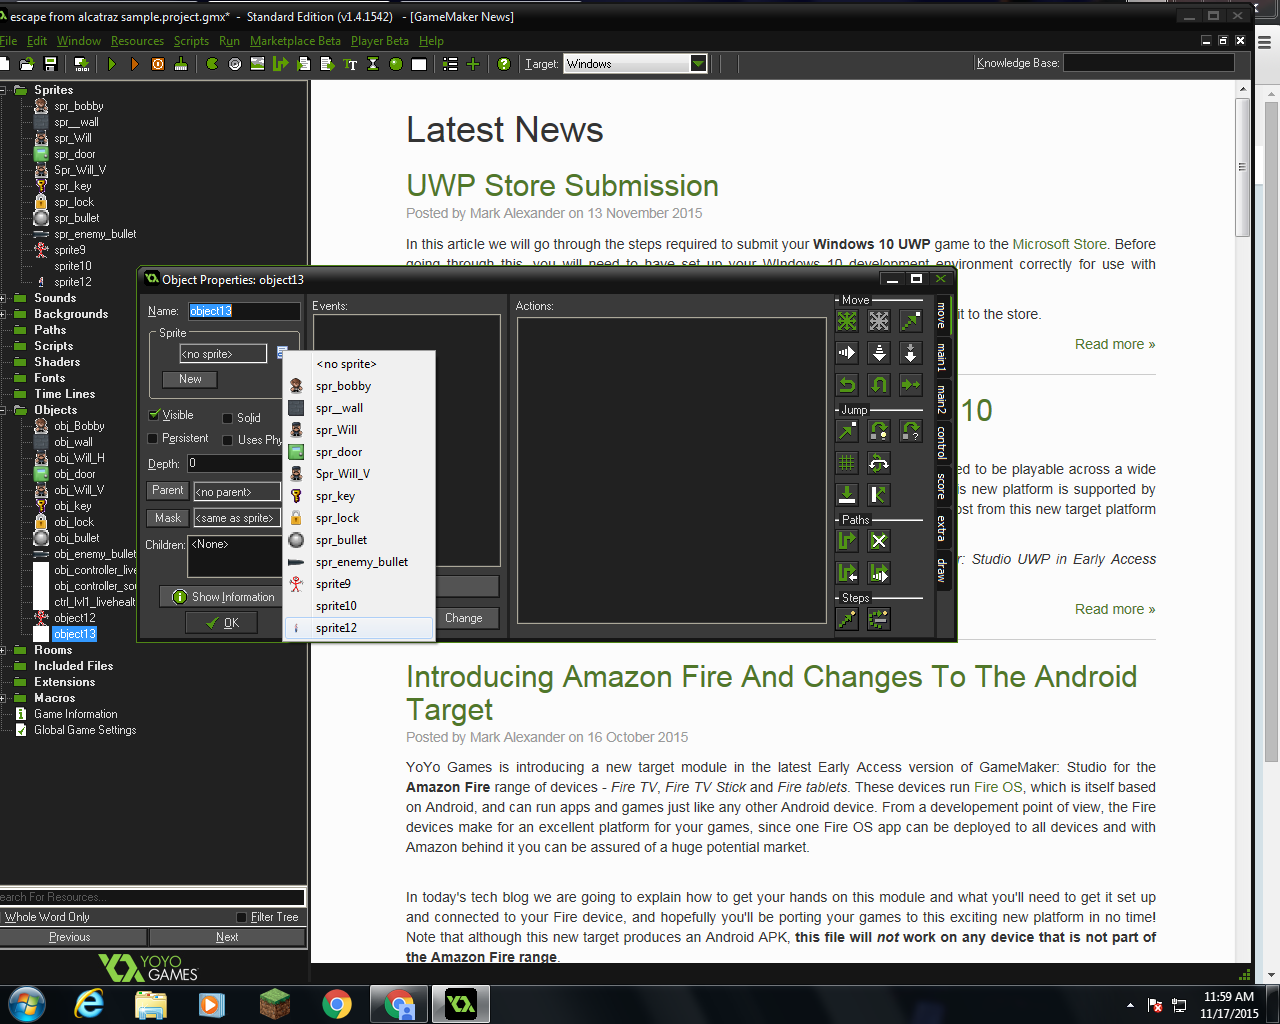1280x1024 pixels.
Task: Confirm with the OK button
Action: (x=220, y=622)
